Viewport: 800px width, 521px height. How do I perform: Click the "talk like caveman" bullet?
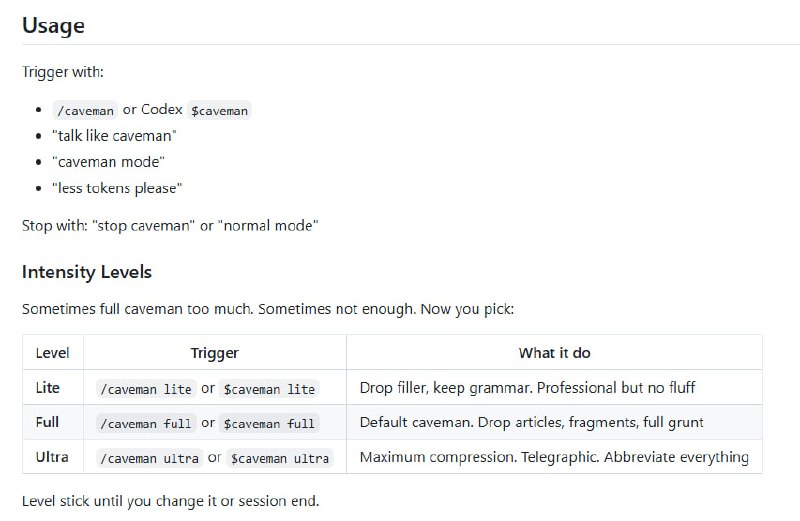(116, 136)
